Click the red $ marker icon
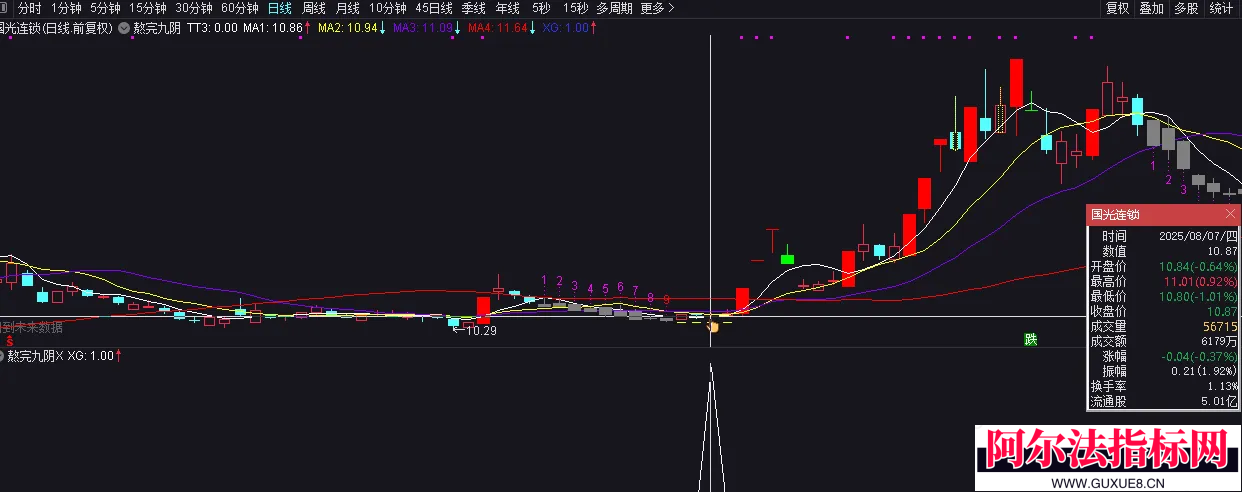Screen dimensions: 1242x492 [9, 340]
